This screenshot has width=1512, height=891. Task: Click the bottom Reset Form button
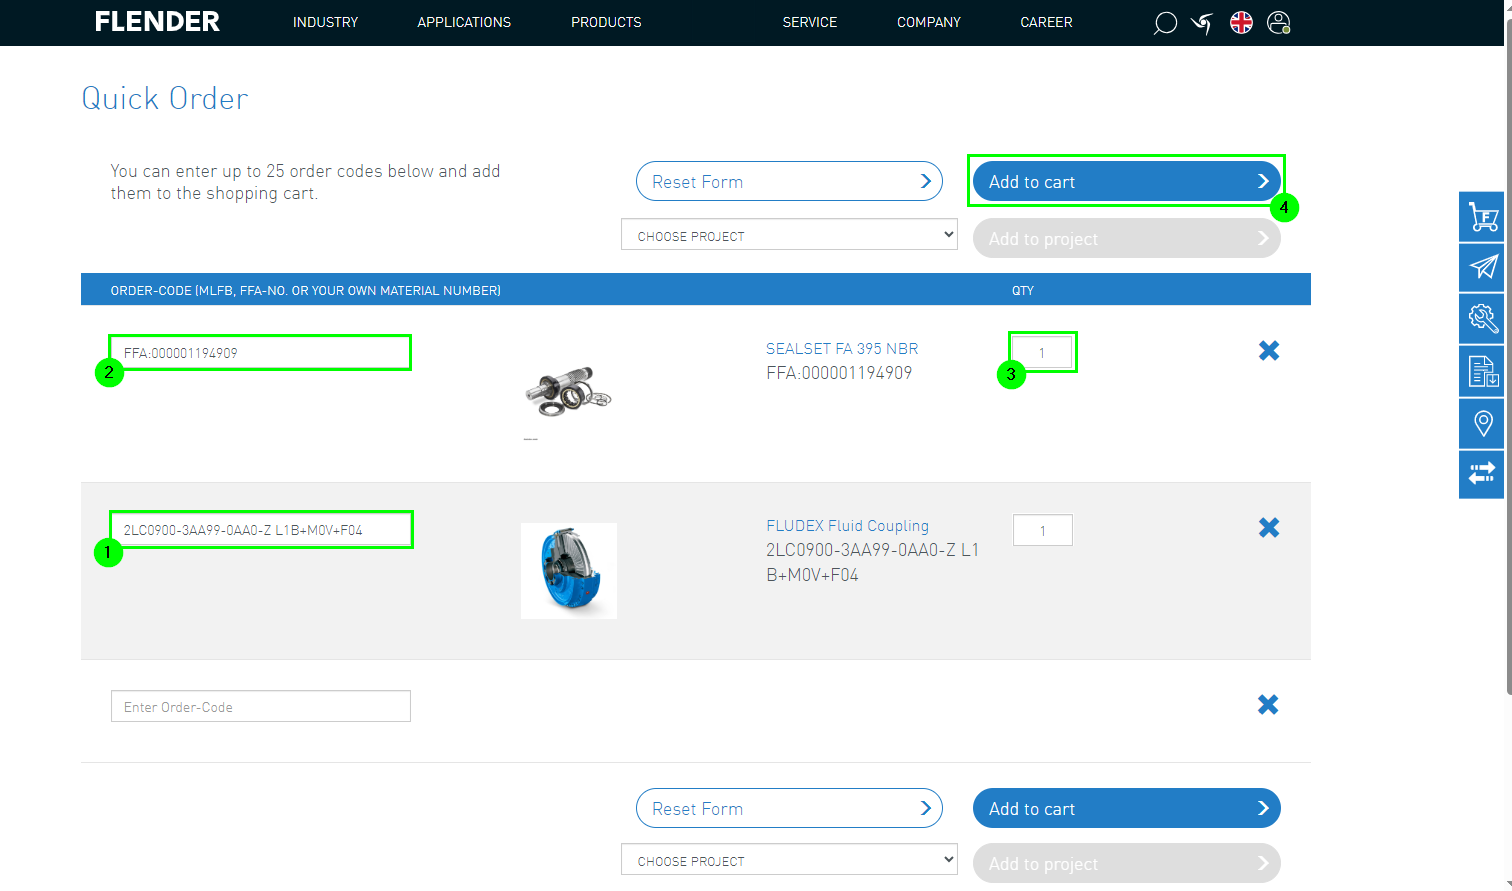pyautogui.click(x=789, y=808)
